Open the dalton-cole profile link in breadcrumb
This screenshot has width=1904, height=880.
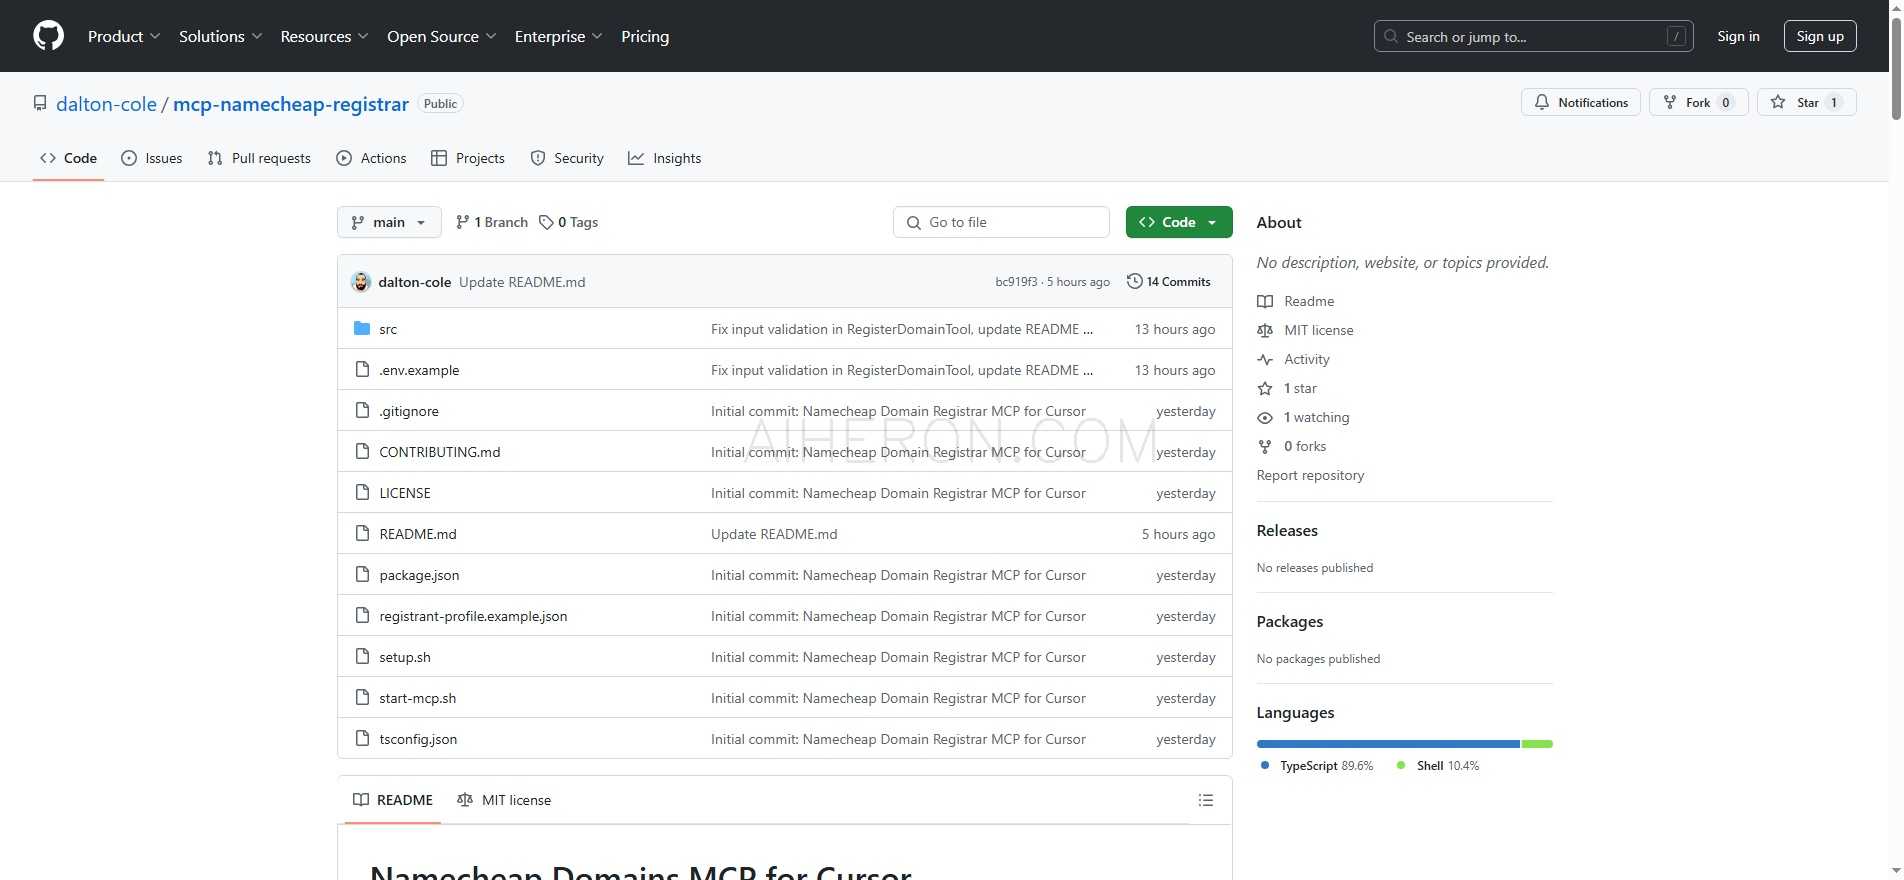(x=106, y=104)
